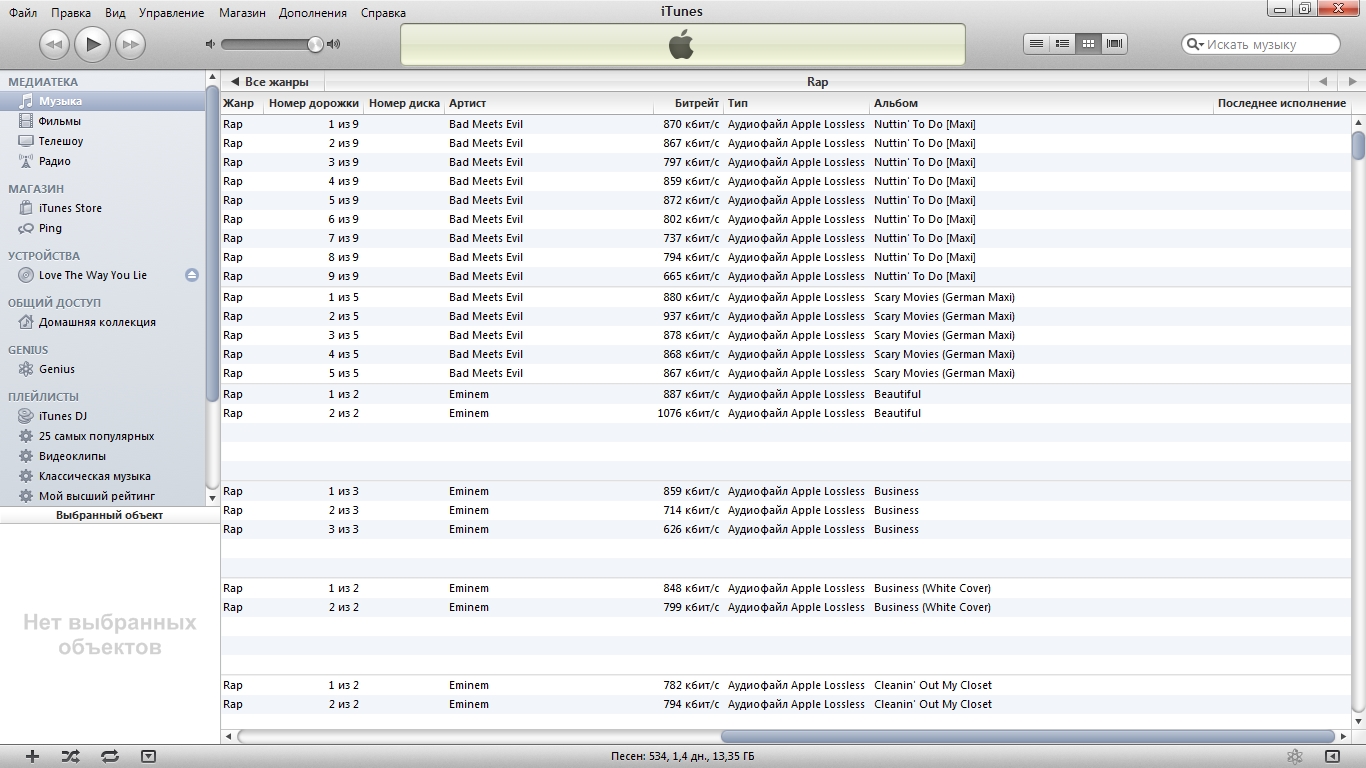This screenshot has width=1366, height=768.
Task: Open the Управление menu
Action: [171, 13]
